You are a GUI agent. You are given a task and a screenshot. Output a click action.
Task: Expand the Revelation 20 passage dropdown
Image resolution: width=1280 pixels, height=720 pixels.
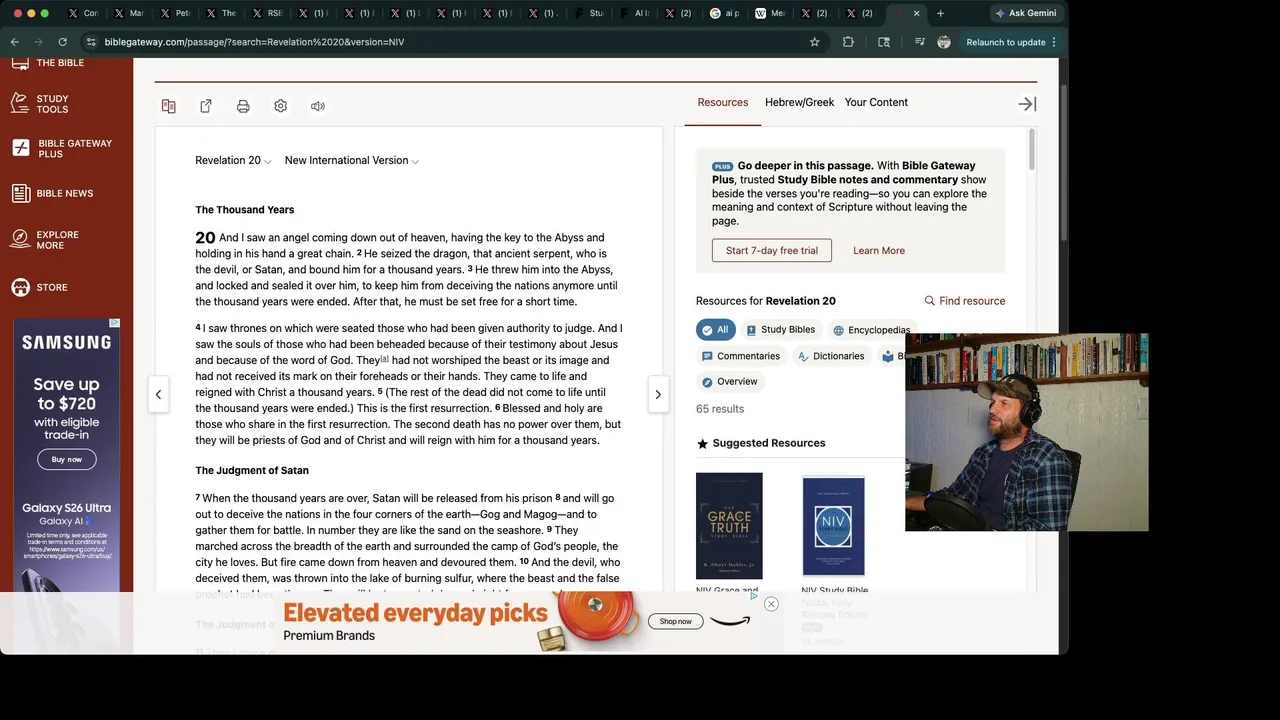[x=233, y=161]
